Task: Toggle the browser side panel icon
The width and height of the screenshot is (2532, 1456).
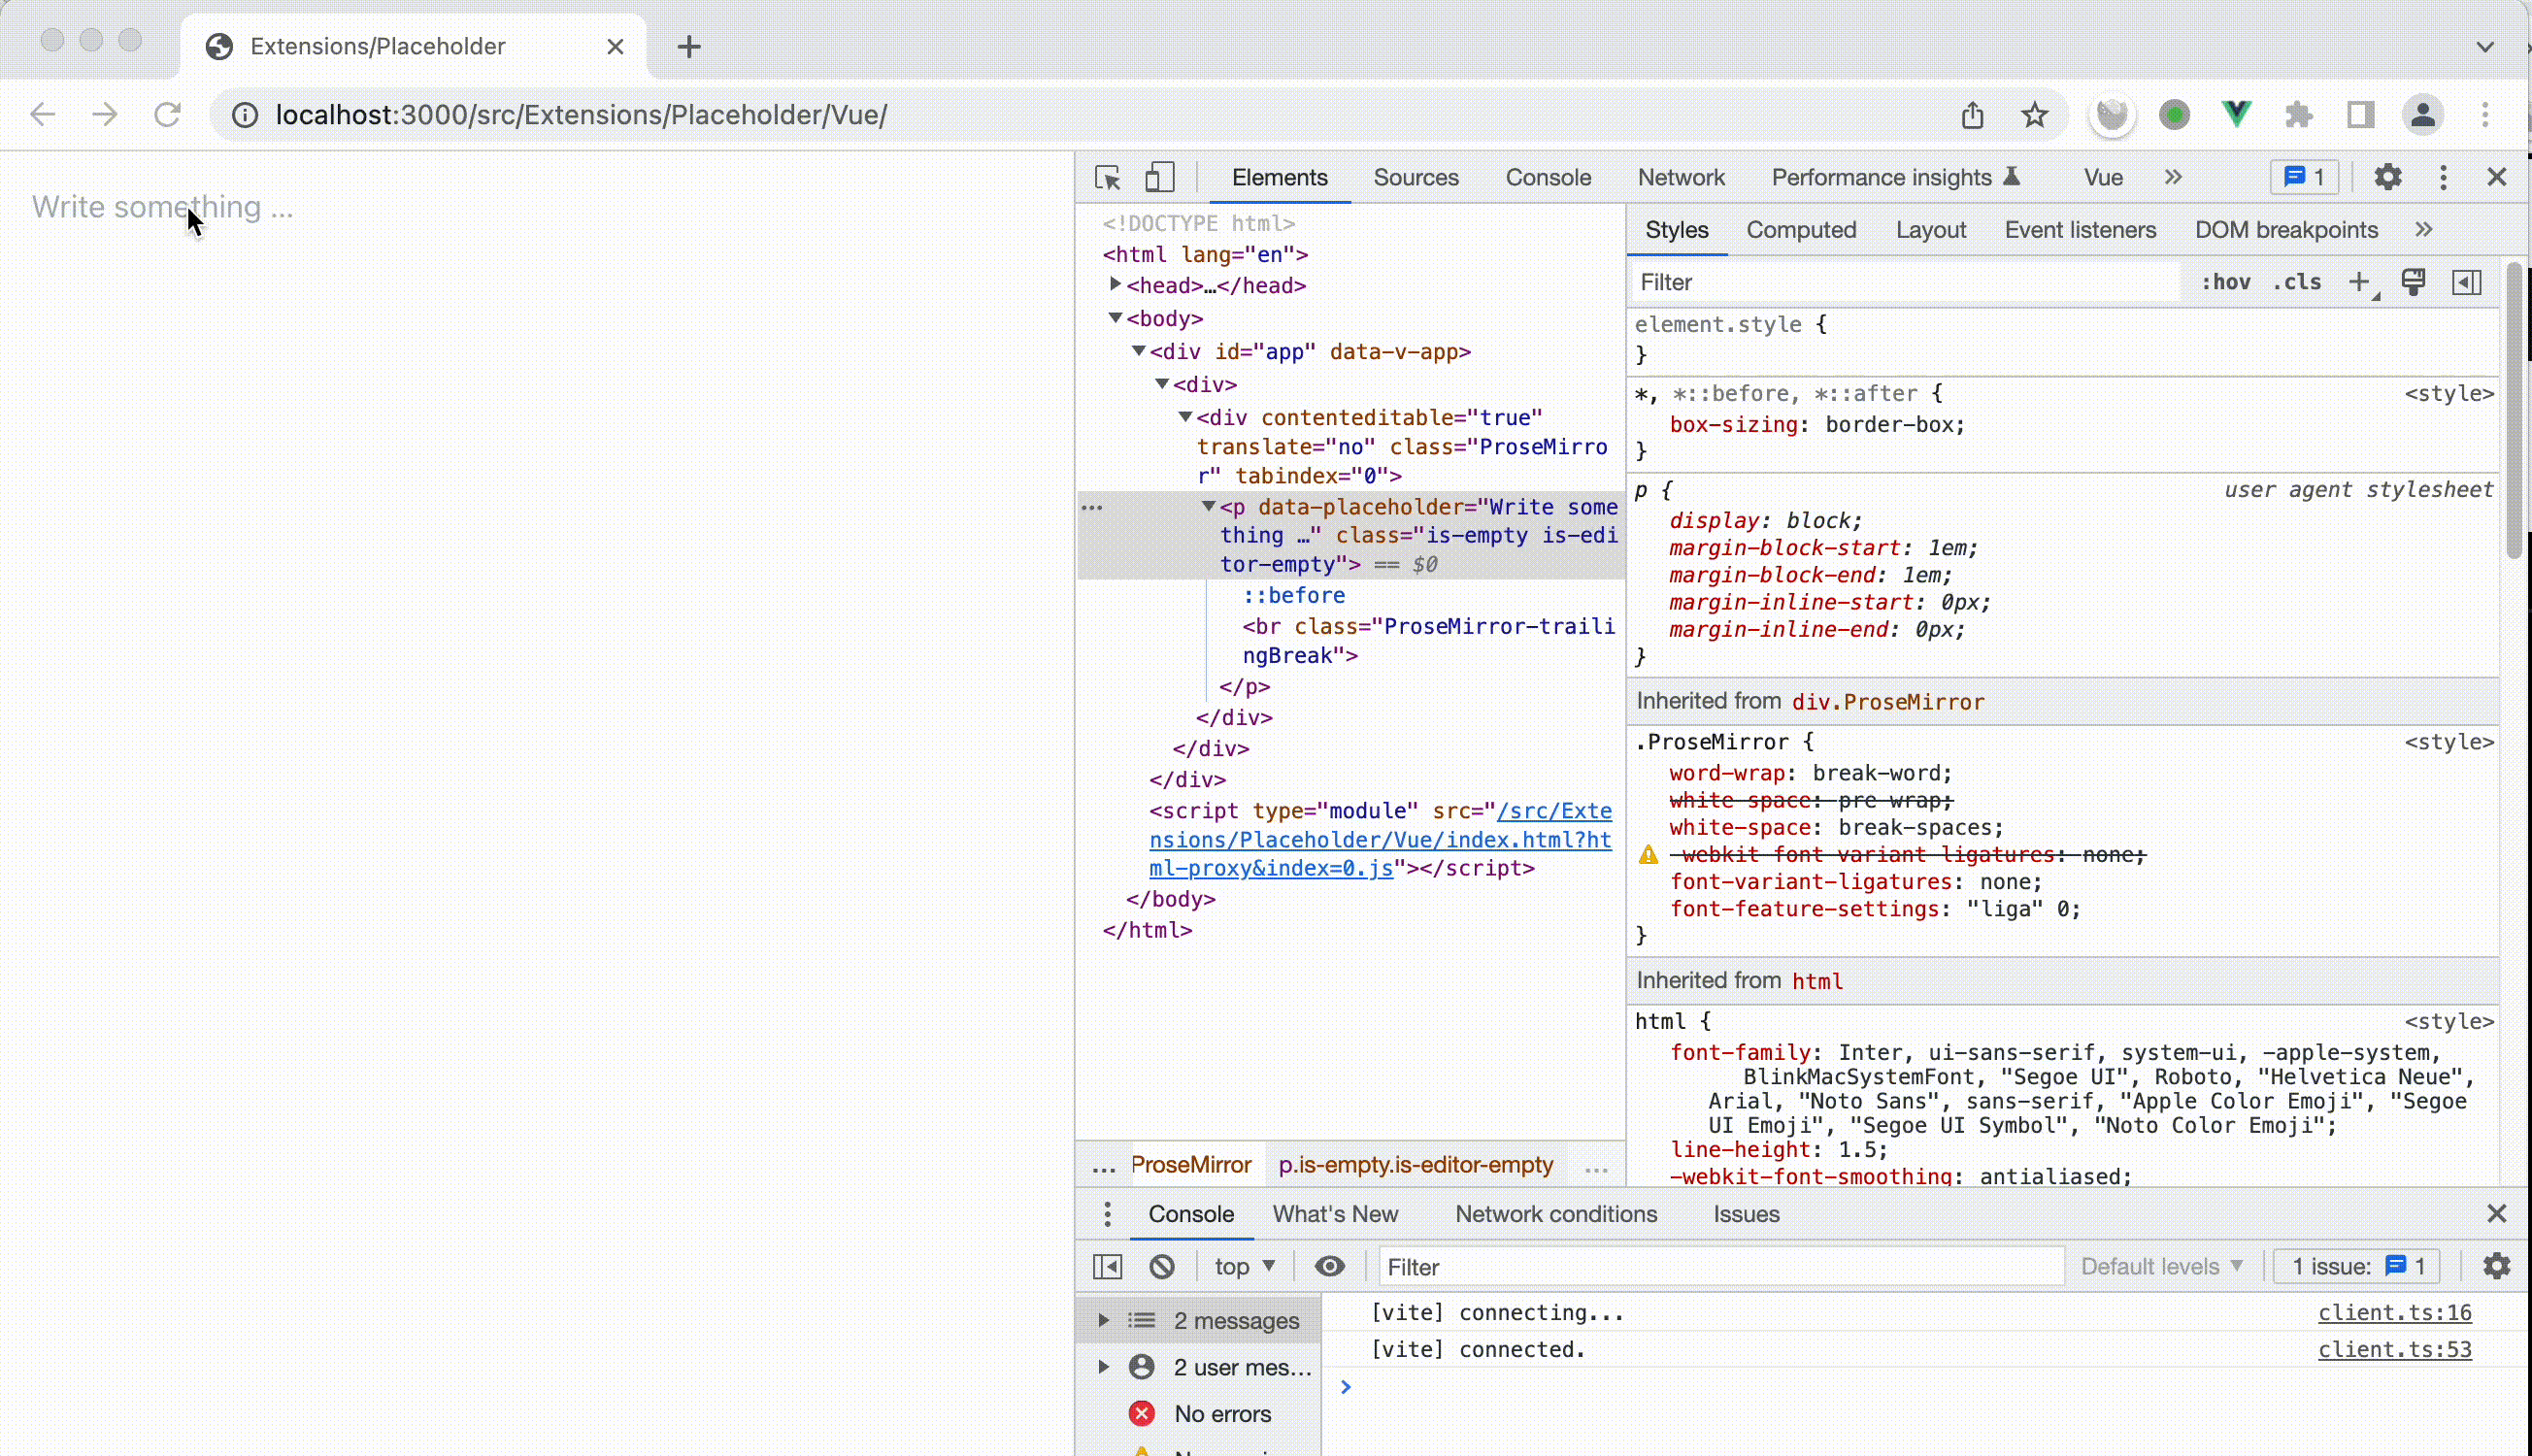Action: pyautogui.click(x=2361, y=115)
